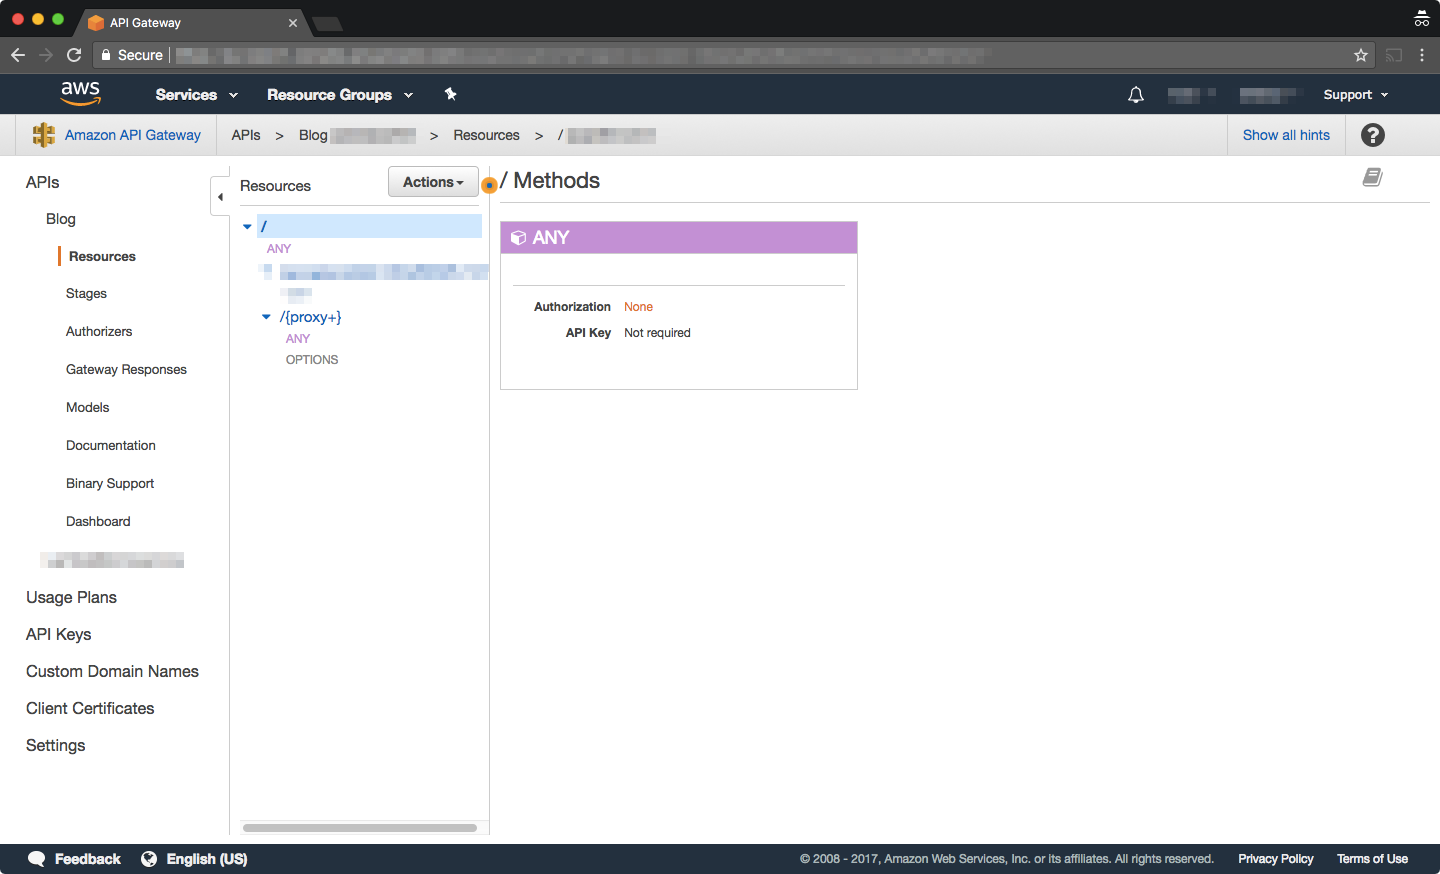Viewport: 1440px width, 874px height.
Task: Open the Resource Groups dropdown
Action: (340, 95)
